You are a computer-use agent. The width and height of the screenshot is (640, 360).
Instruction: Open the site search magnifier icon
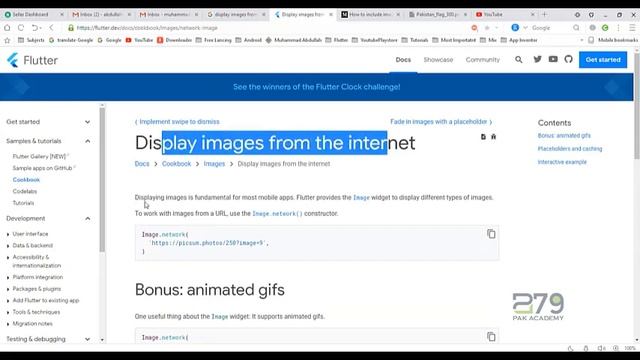[518, 60]
